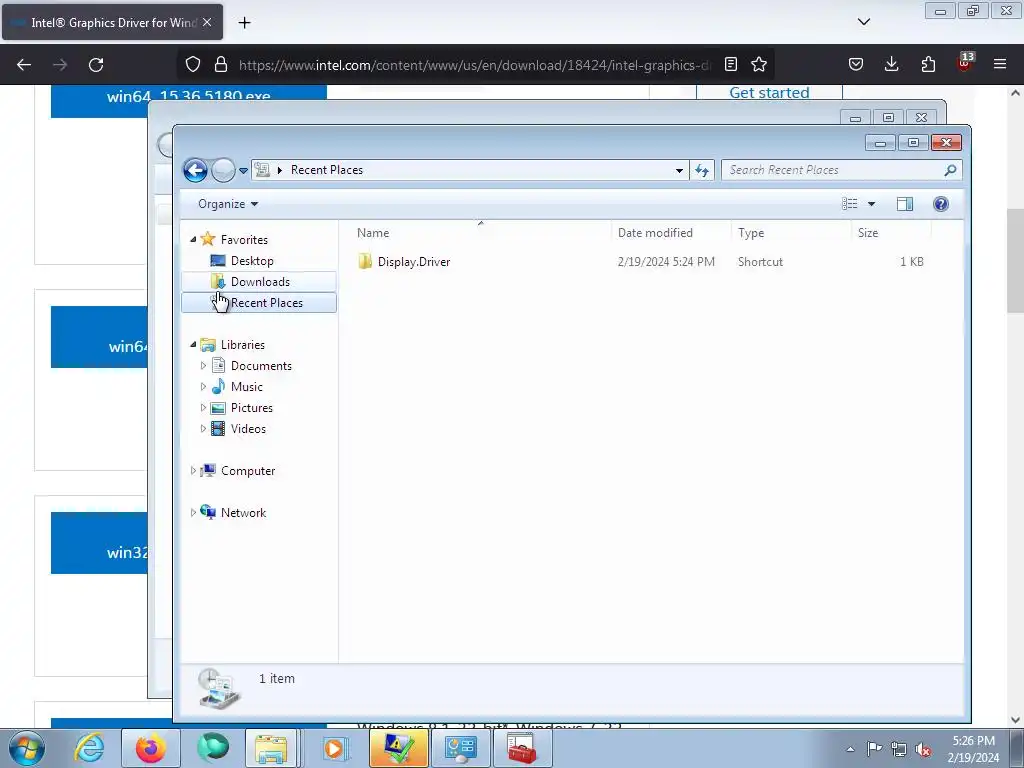Go back in Explorer navigation

[x=195, y=170]
